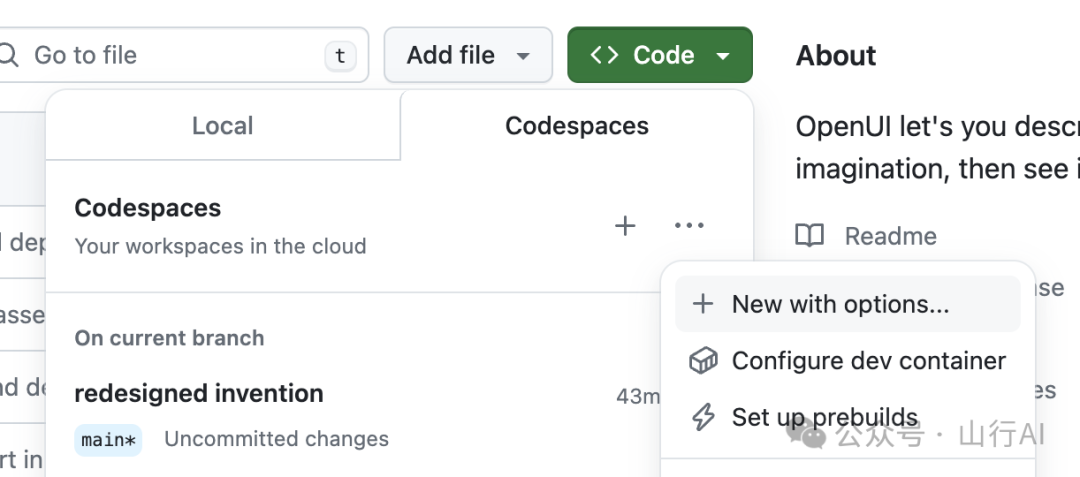1080x477 pixels.
Task: Click the main* branch label
Action: click(x=108, y=440)
